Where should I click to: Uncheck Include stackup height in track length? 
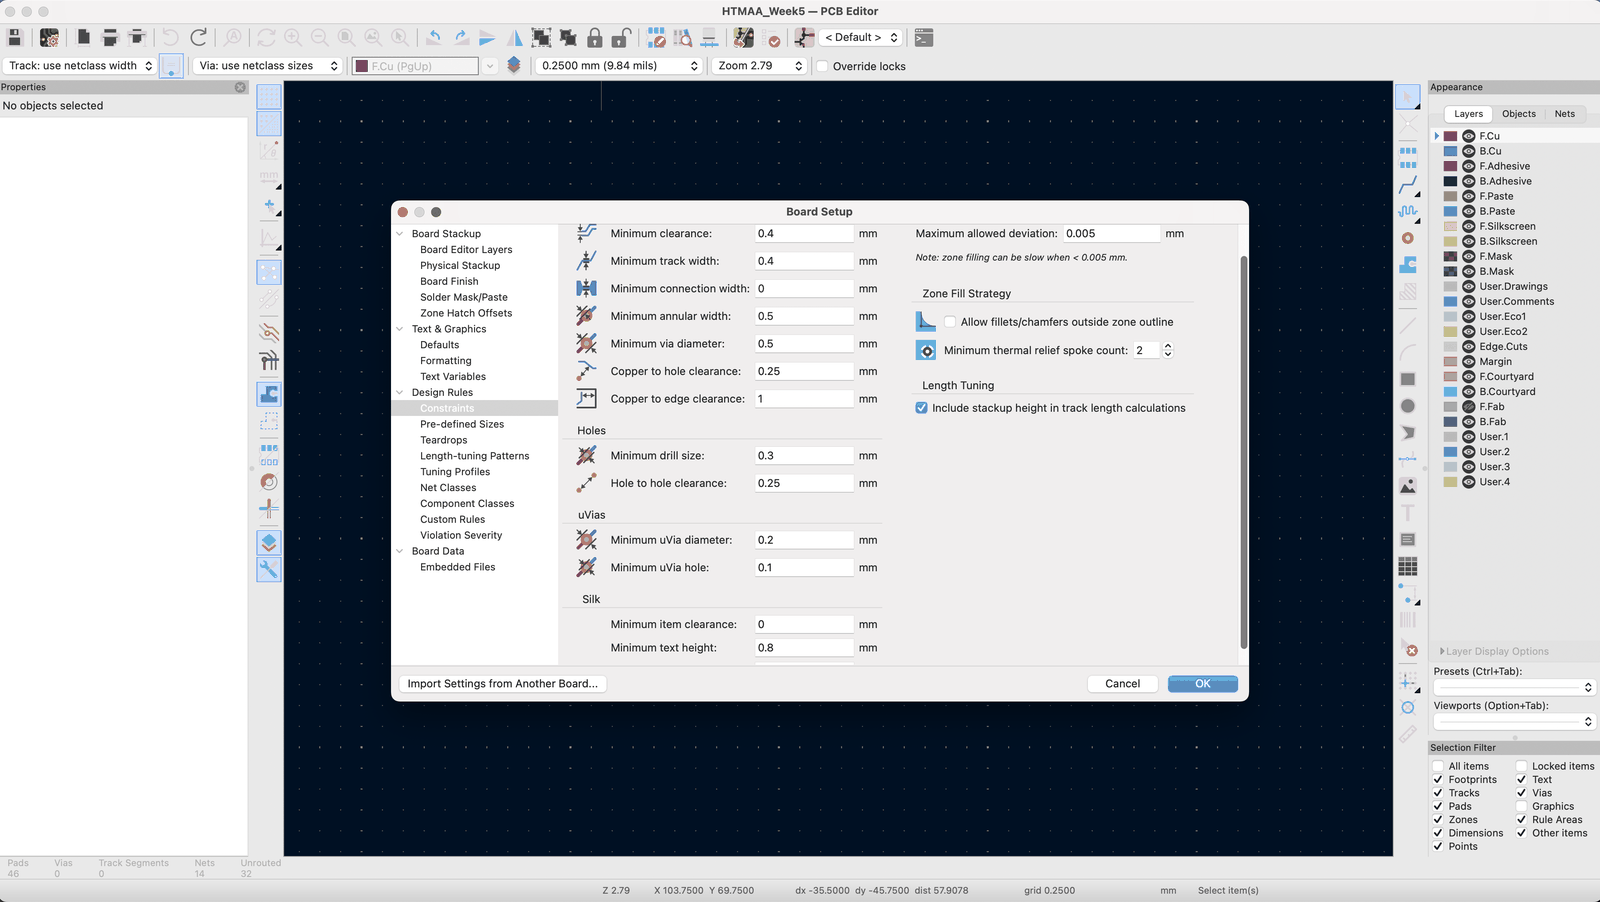[922, 408]
